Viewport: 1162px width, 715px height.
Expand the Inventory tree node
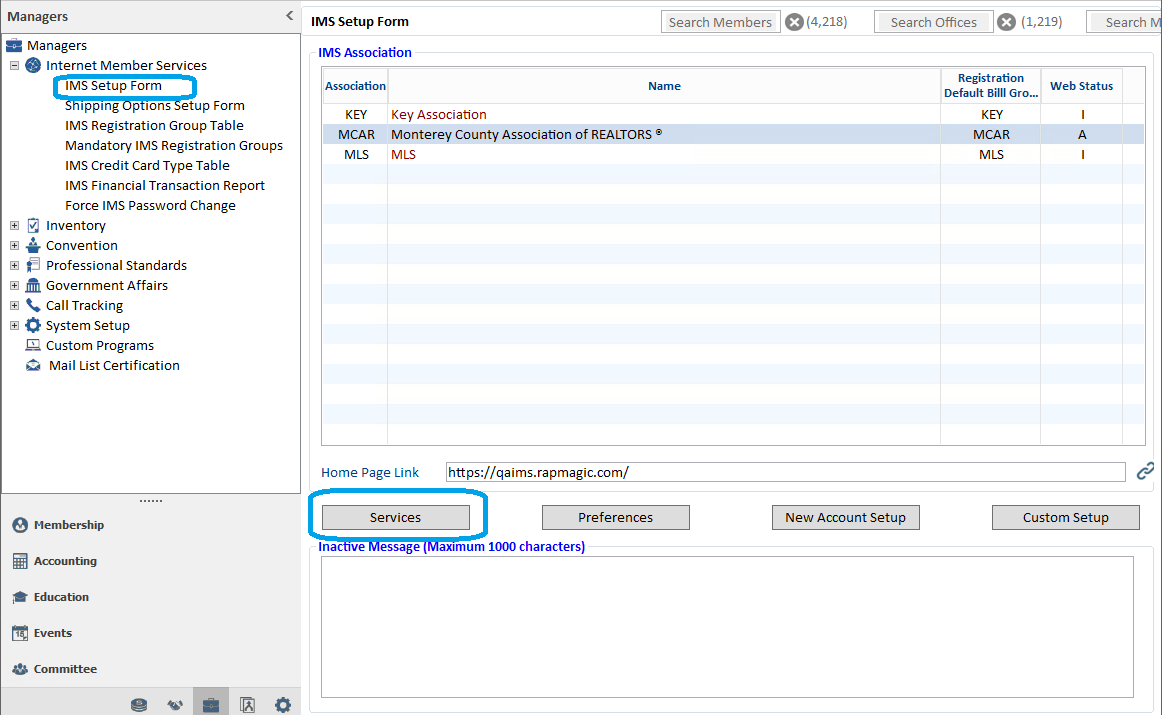[x=14, y=225]
